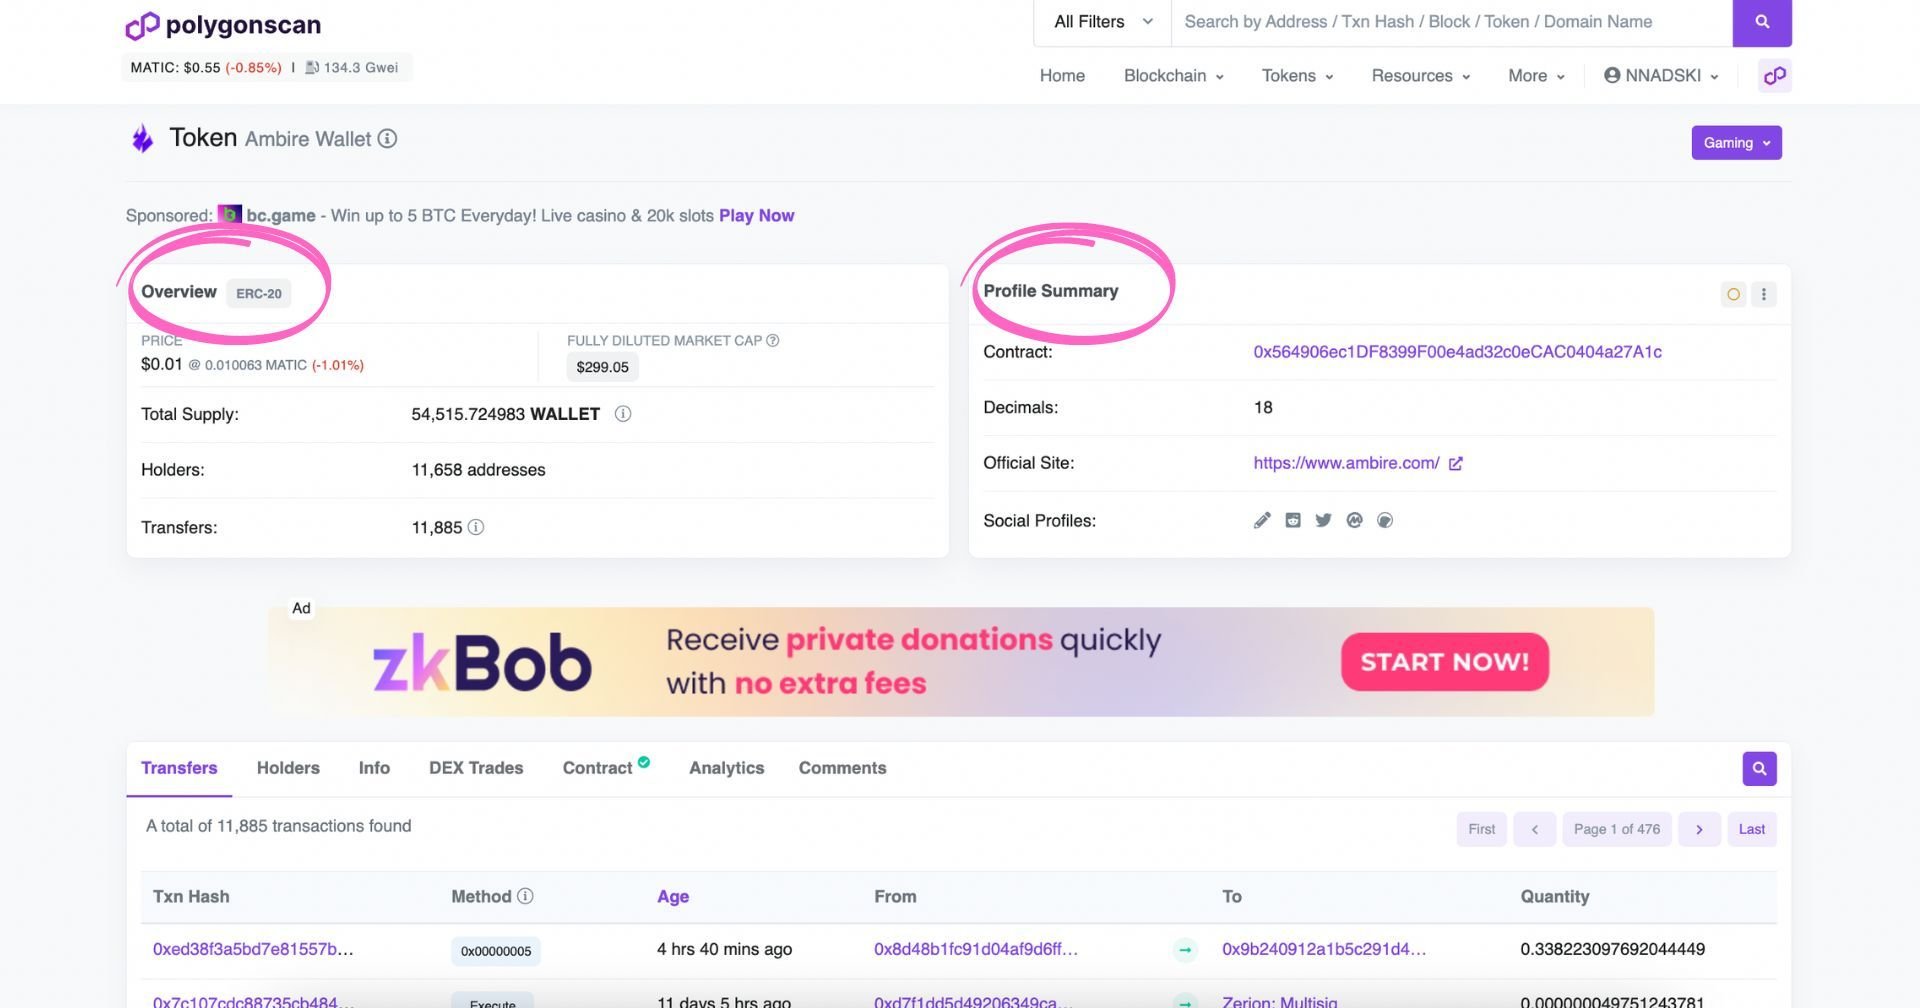The height and width of the screenshot is (1008, 1920).
Task: Click the MATIC: $0.55 price text
Action: (175, 67)
